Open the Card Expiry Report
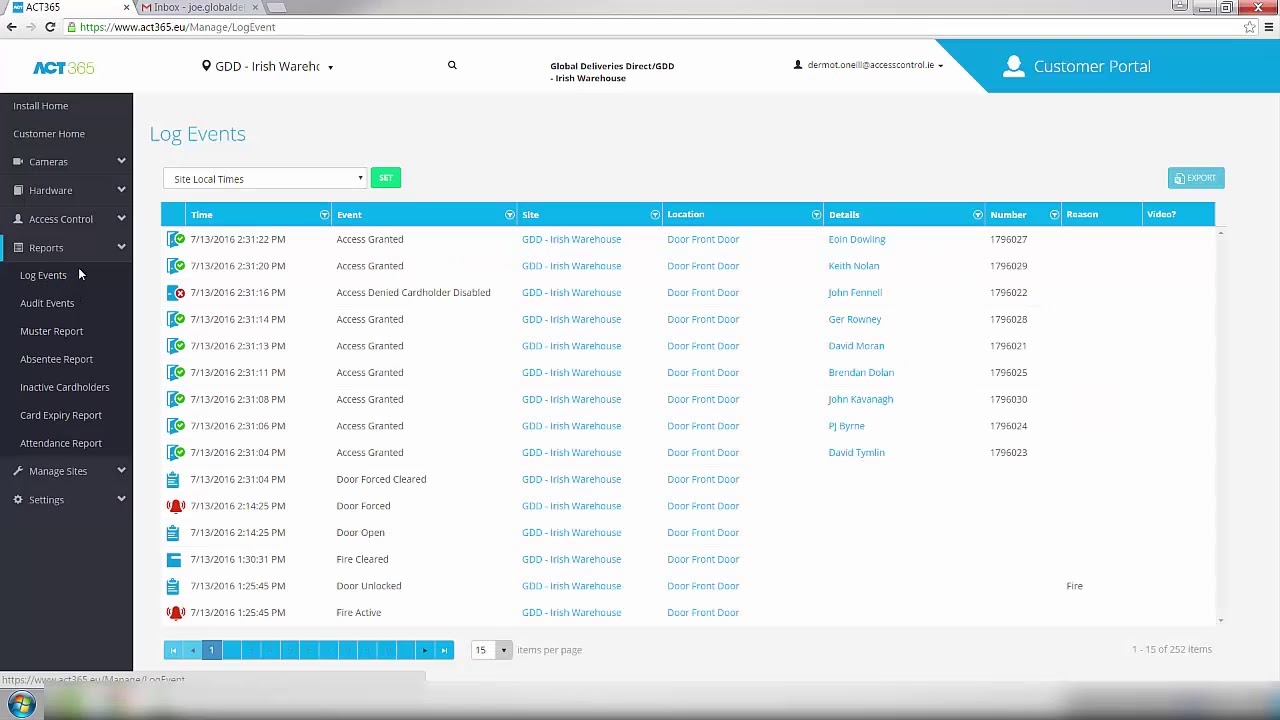 pyautogui.click(x=61, y=415)
